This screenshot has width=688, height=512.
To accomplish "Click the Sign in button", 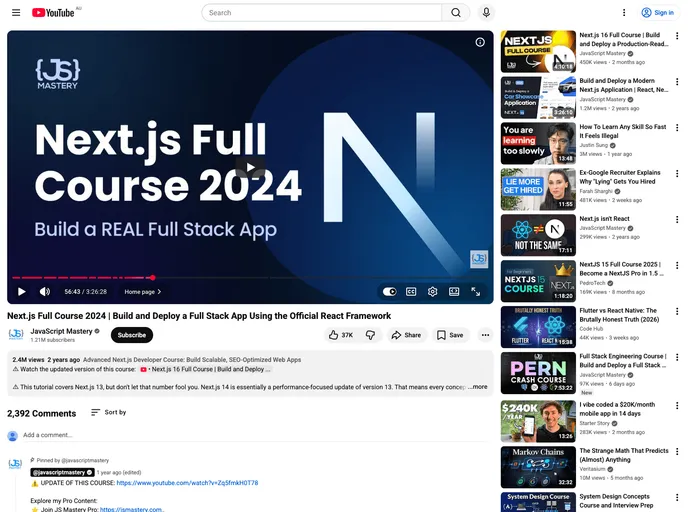I will tap(658, 13).
